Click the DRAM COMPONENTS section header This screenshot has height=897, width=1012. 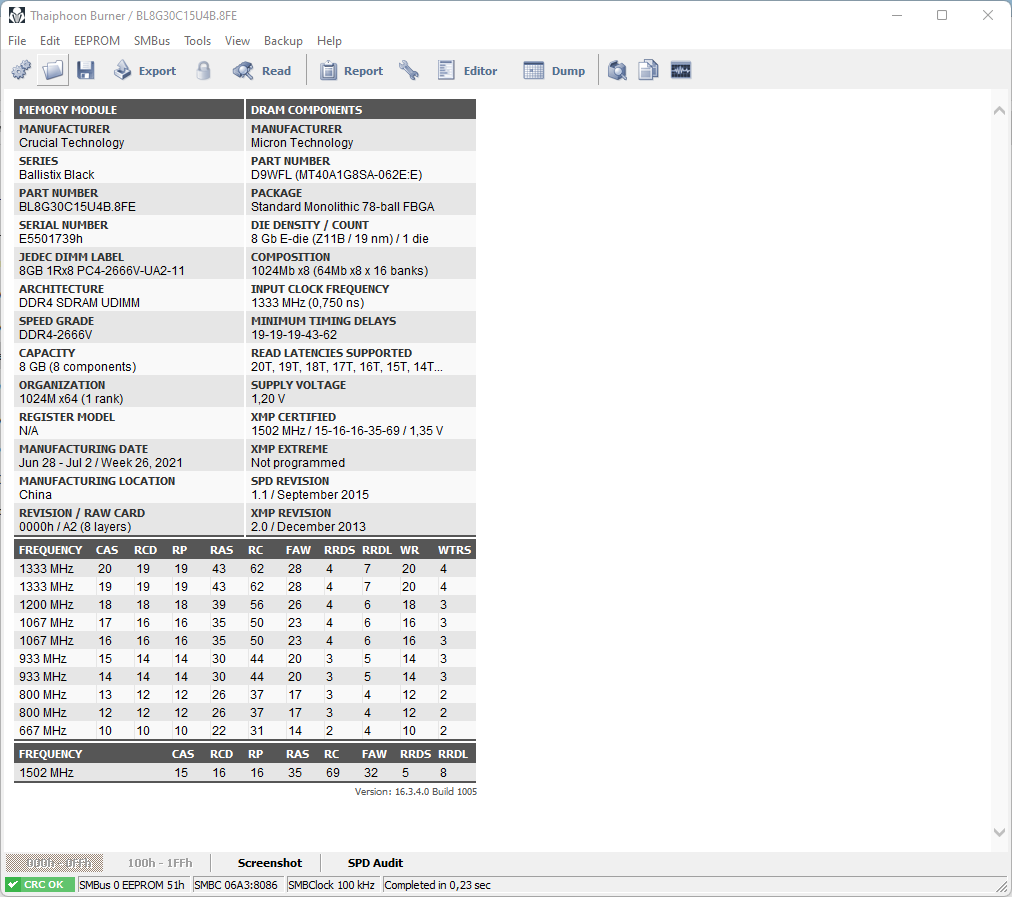point(361,110)
